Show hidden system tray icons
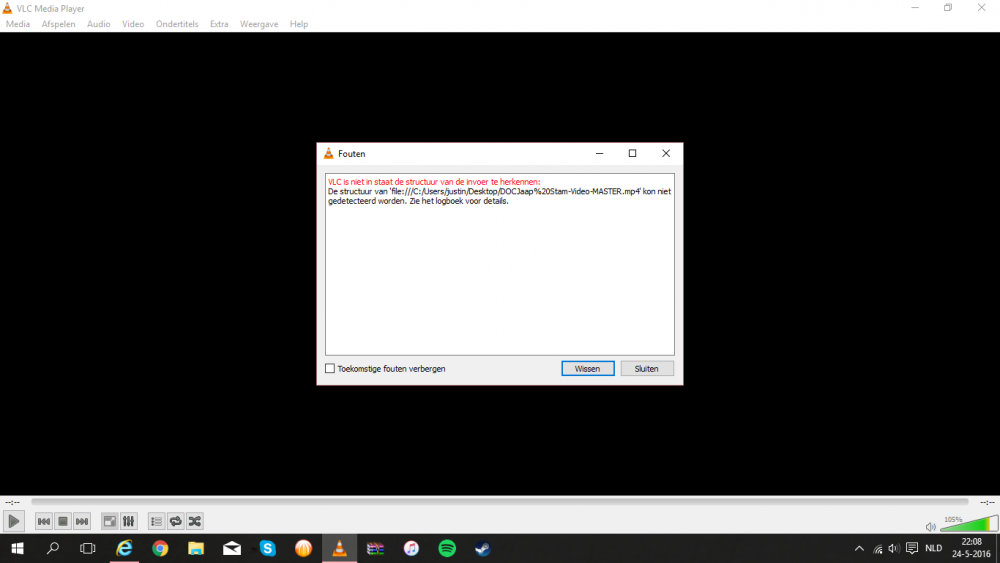 click(859, 548)
